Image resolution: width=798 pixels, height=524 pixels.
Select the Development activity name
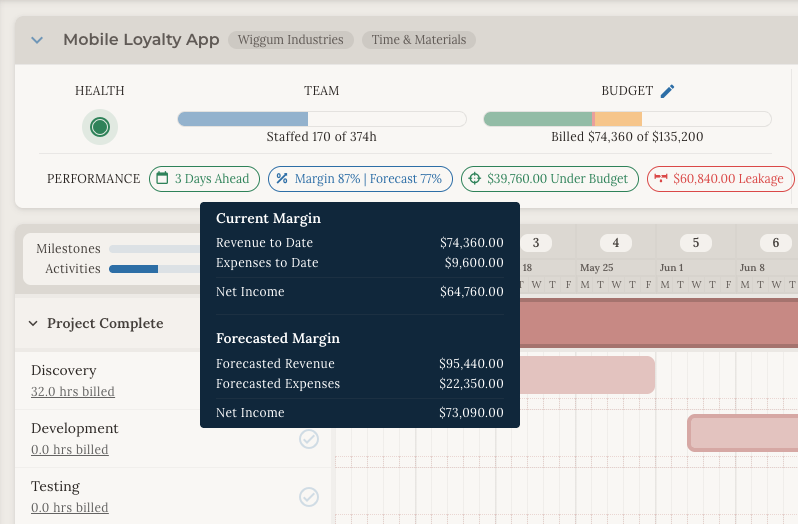74,428
